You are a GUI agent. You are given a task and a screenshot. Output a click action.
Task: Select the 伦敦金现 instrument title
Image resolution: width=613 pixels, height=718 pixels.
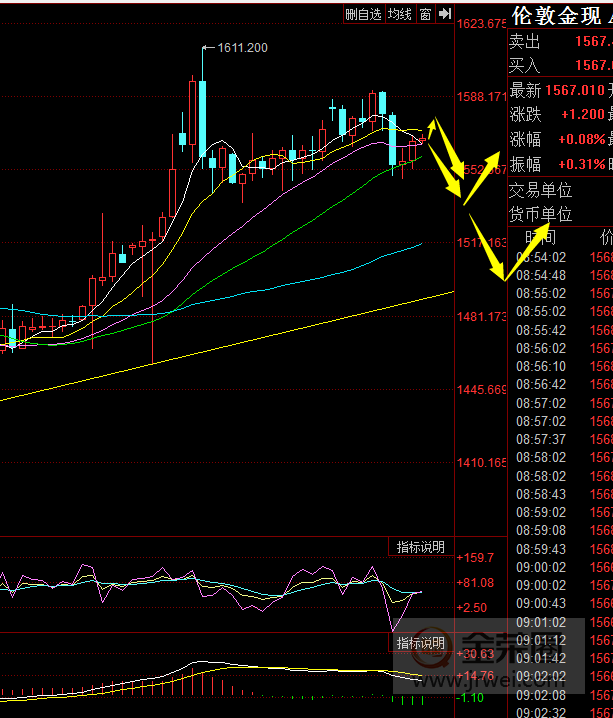[x=558, y=16]
